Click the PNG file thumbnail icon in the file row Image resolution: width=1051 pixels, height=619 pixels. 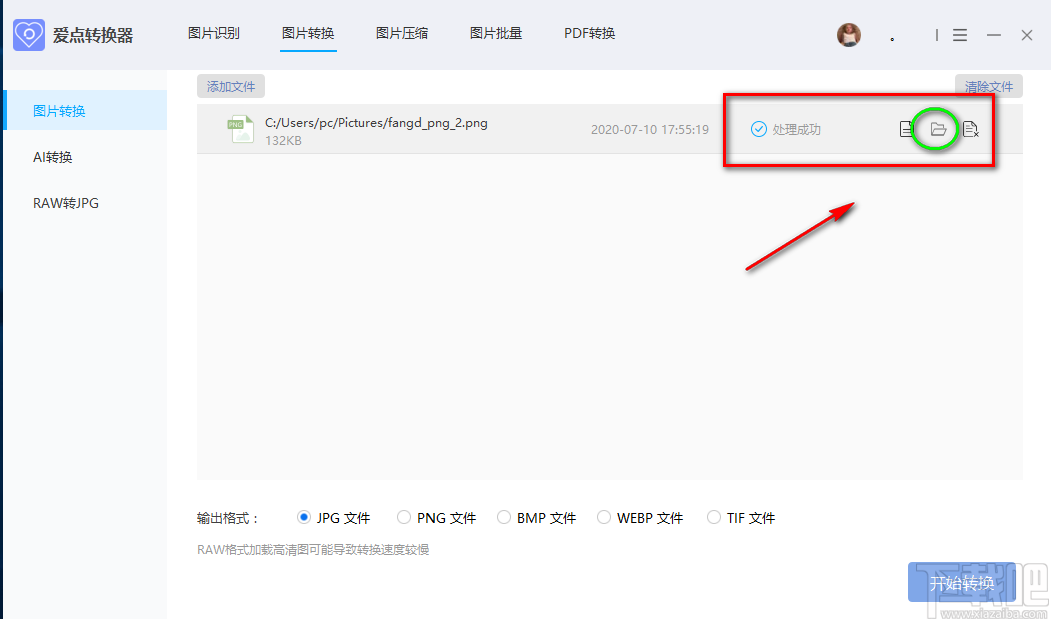coord(240,128)
